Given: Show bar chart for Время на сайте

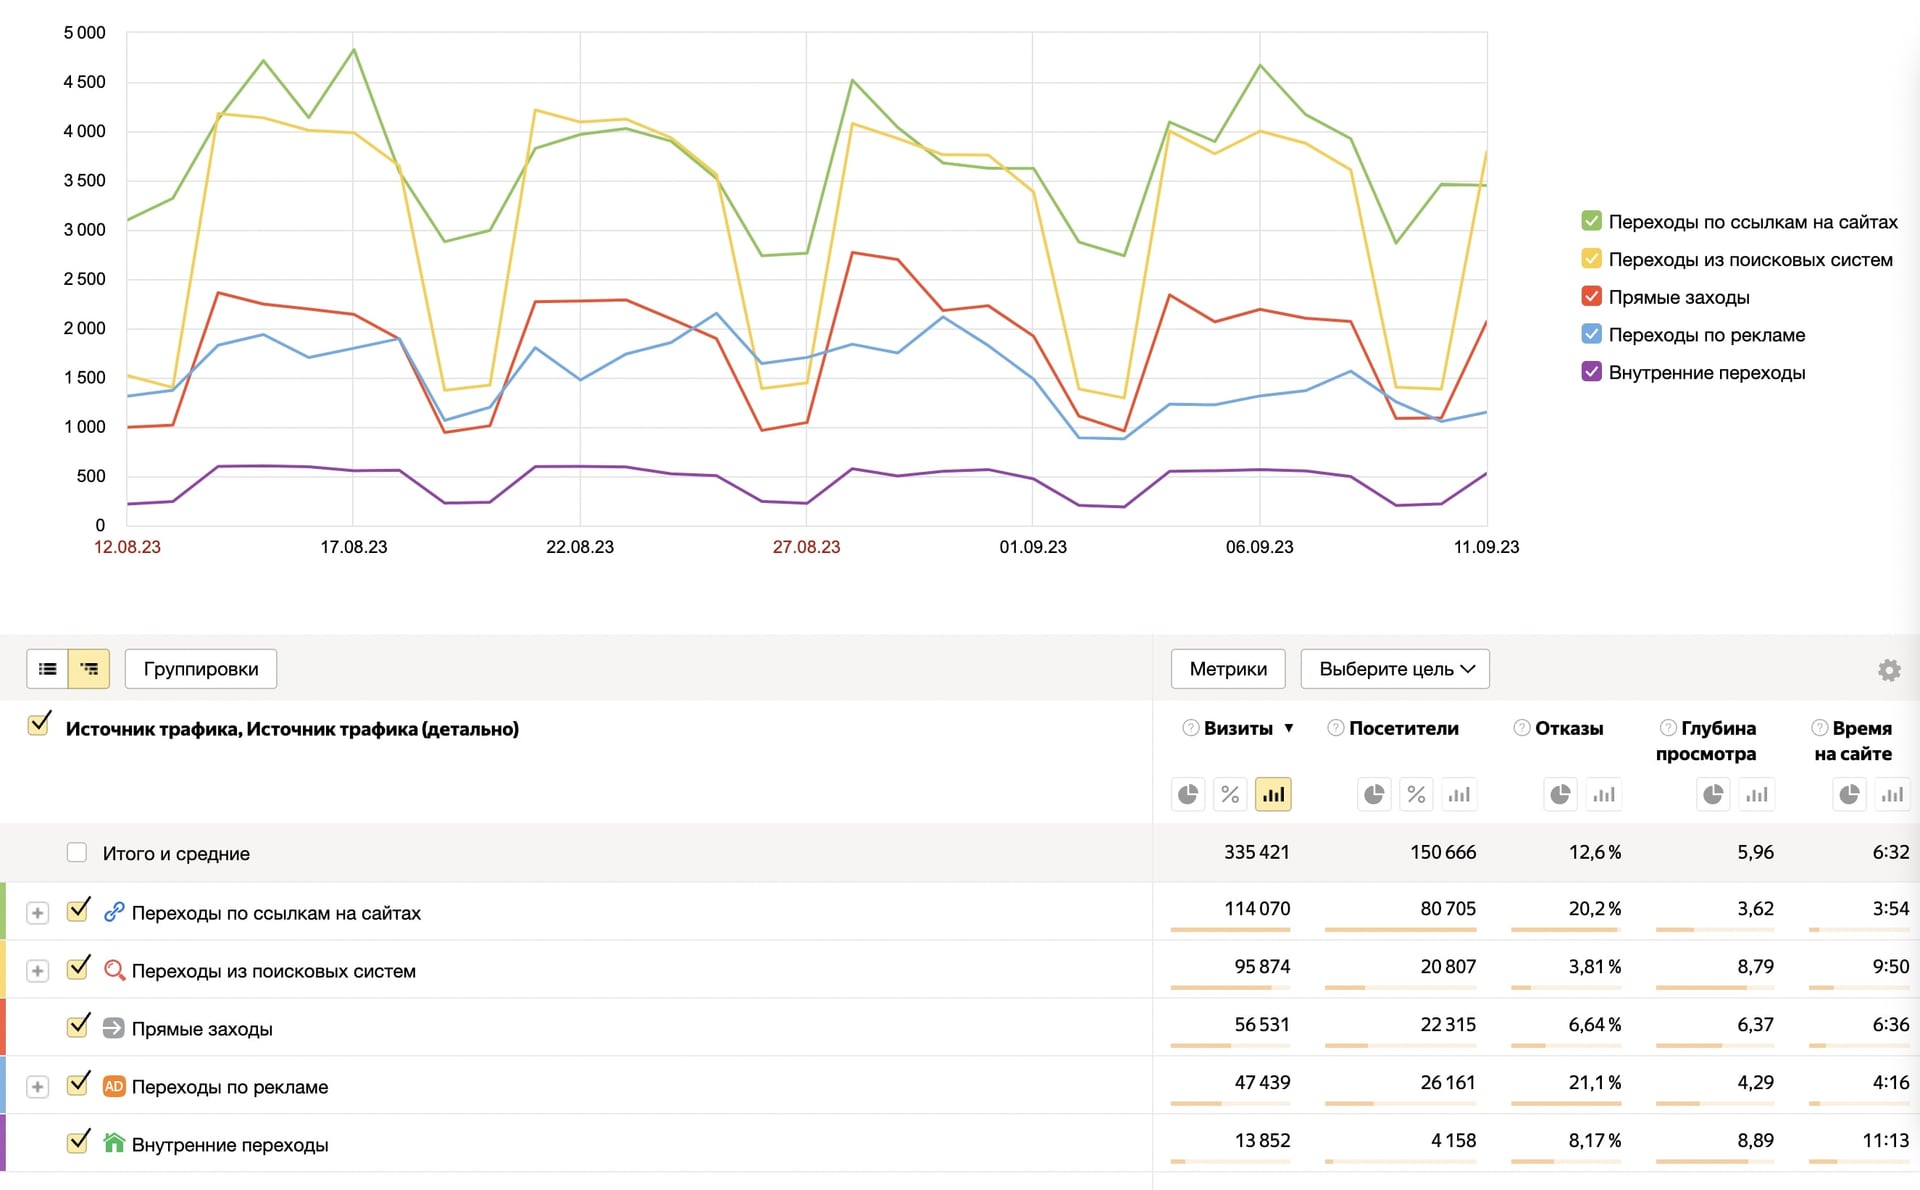Looking at the screenshot, I should (1892, 795).
